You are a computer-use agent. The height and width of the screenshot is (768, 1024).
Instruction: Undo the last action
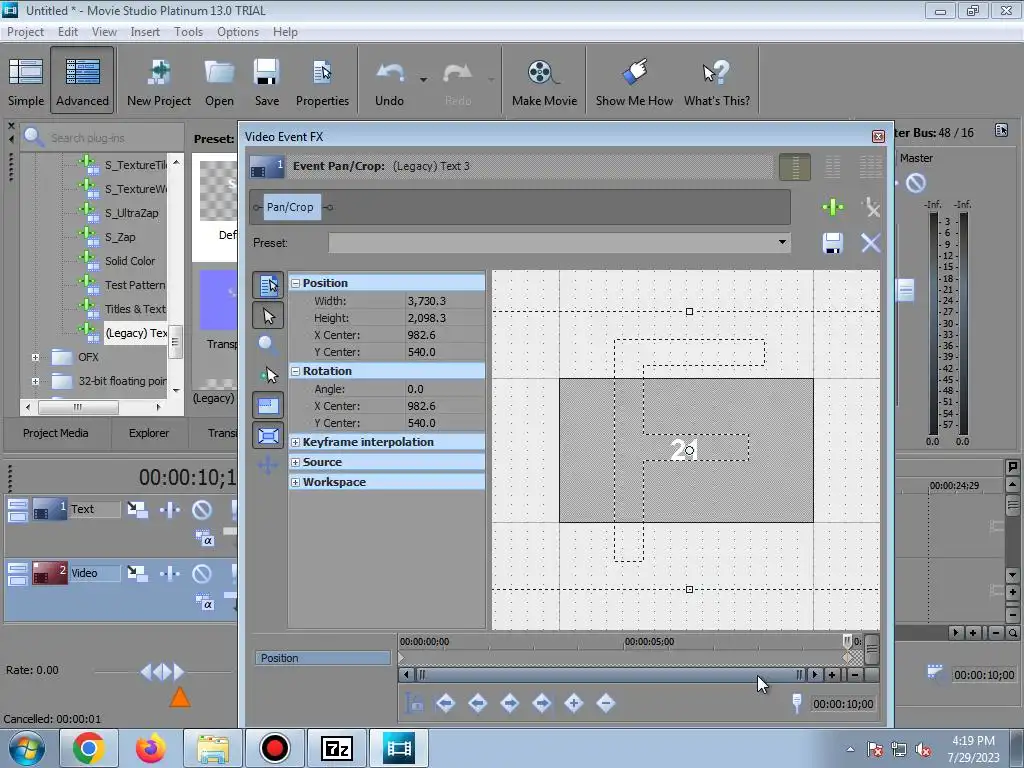coord(390,82)
